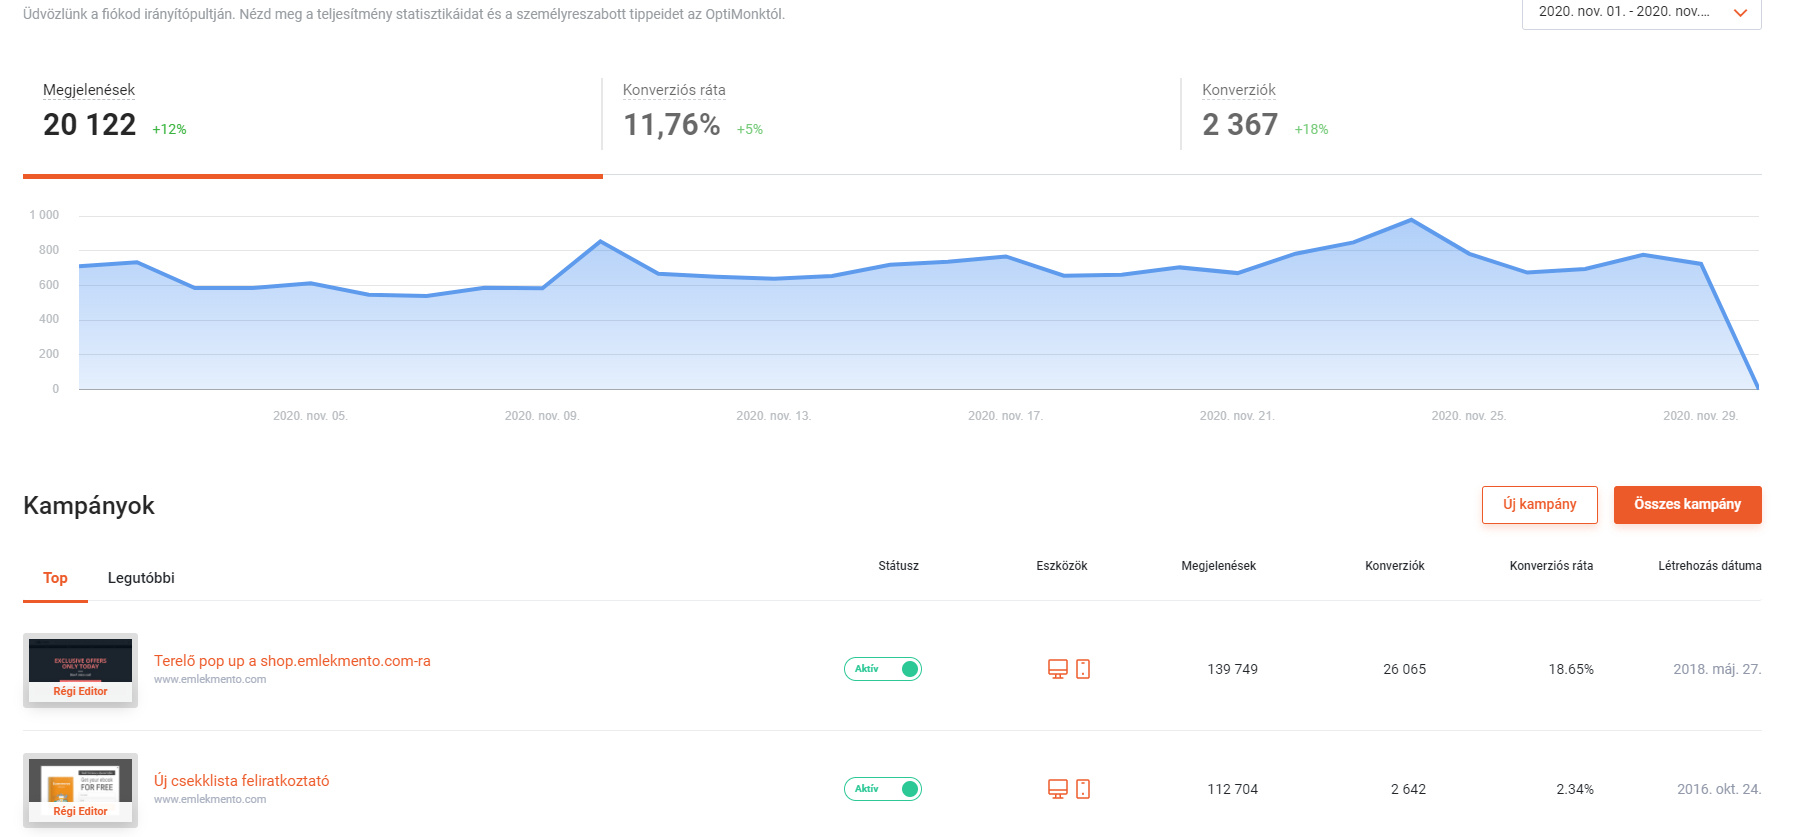Click the Új kampány button

(1539, 505)
